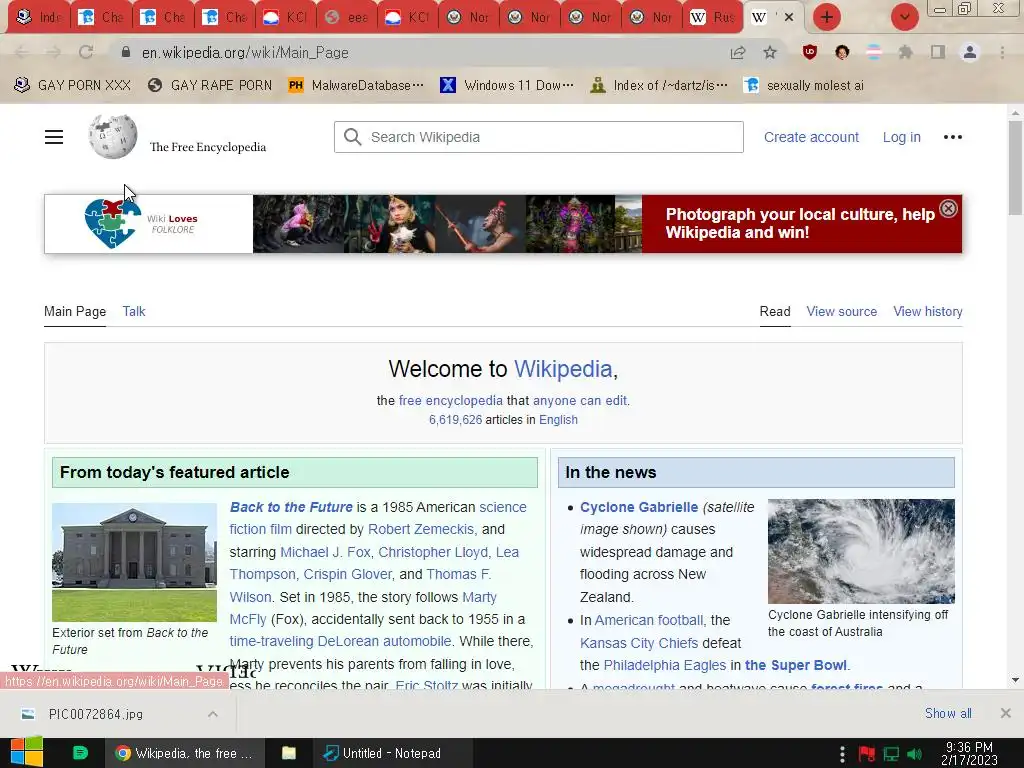Expand the PIC0072864.jpg download options chevron
The image size is (1024, 768).
coord(213,714)
